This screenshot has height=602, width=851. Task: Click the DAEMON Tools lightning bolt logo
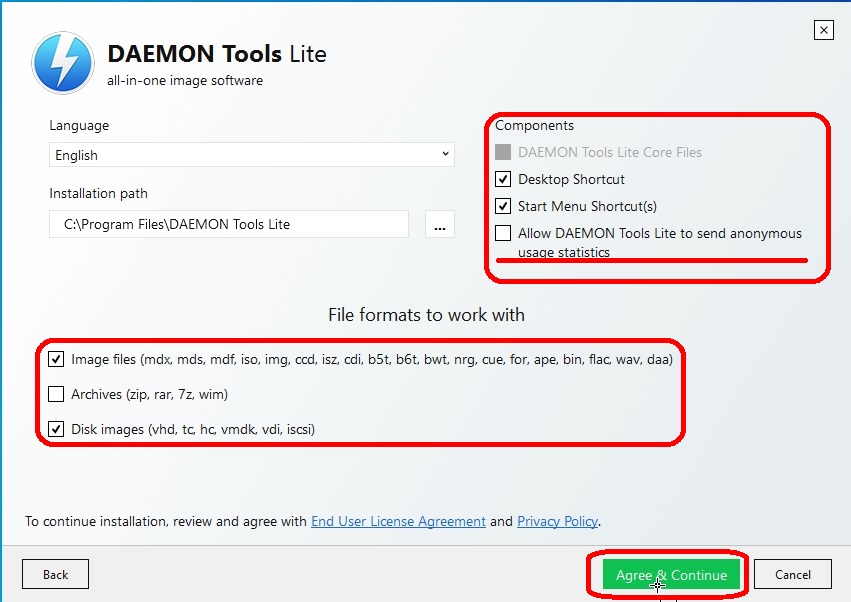(x=62, y=62)
